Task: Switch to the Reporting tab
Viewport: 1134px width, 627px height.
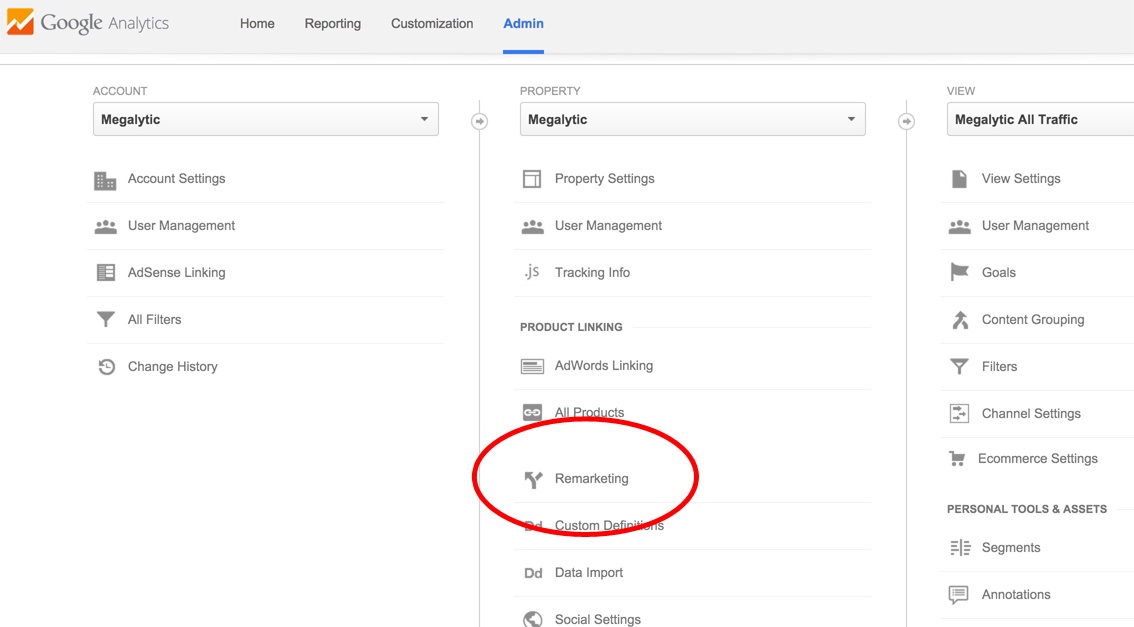Action: point(332,24)
